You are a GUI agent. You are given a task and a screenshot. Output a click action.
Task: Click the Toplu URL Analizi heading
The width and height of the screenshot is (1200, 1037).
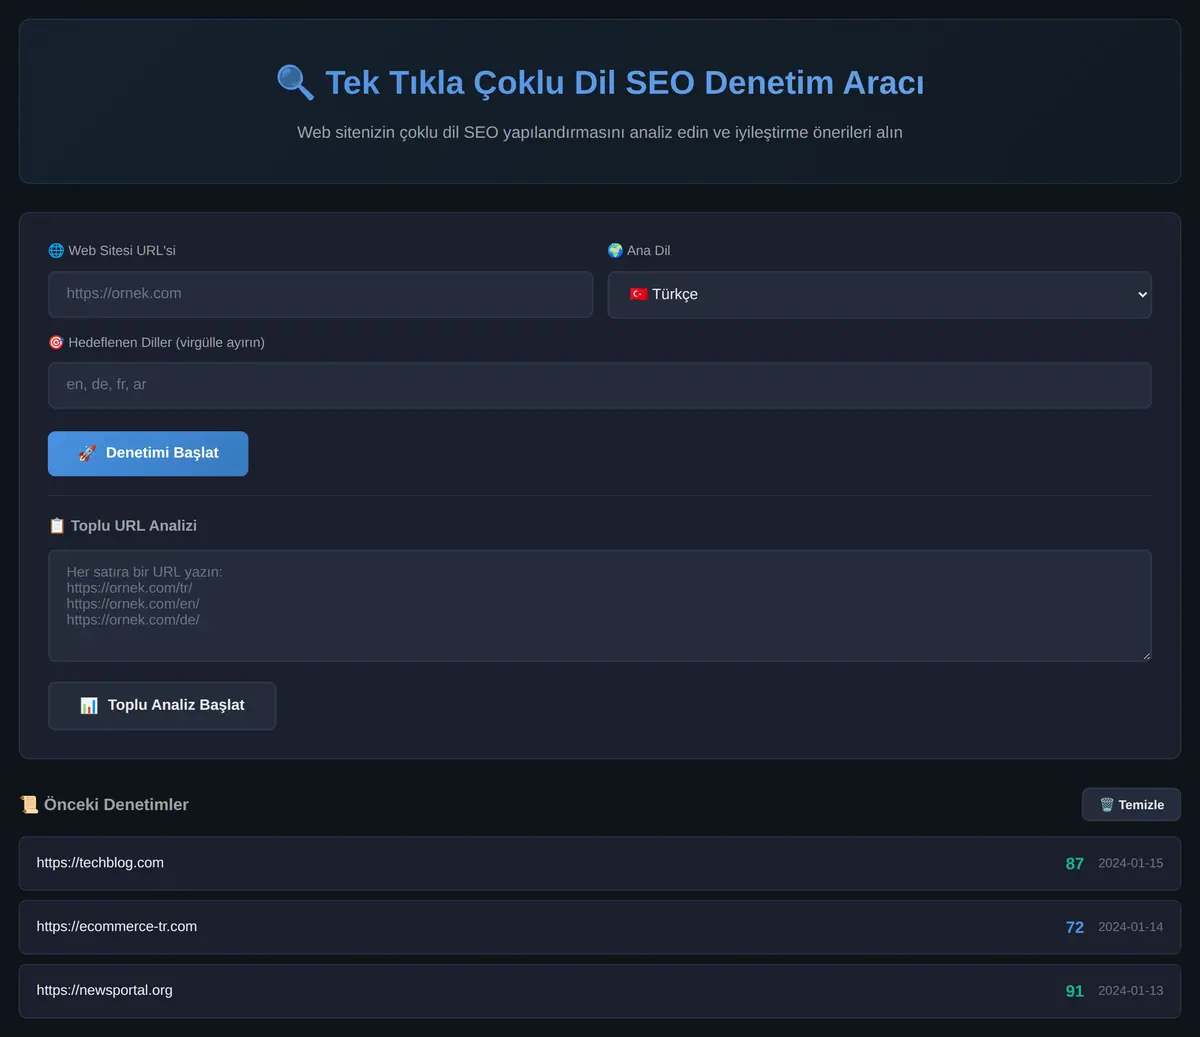pyautogui.click(x=134, y=526)
